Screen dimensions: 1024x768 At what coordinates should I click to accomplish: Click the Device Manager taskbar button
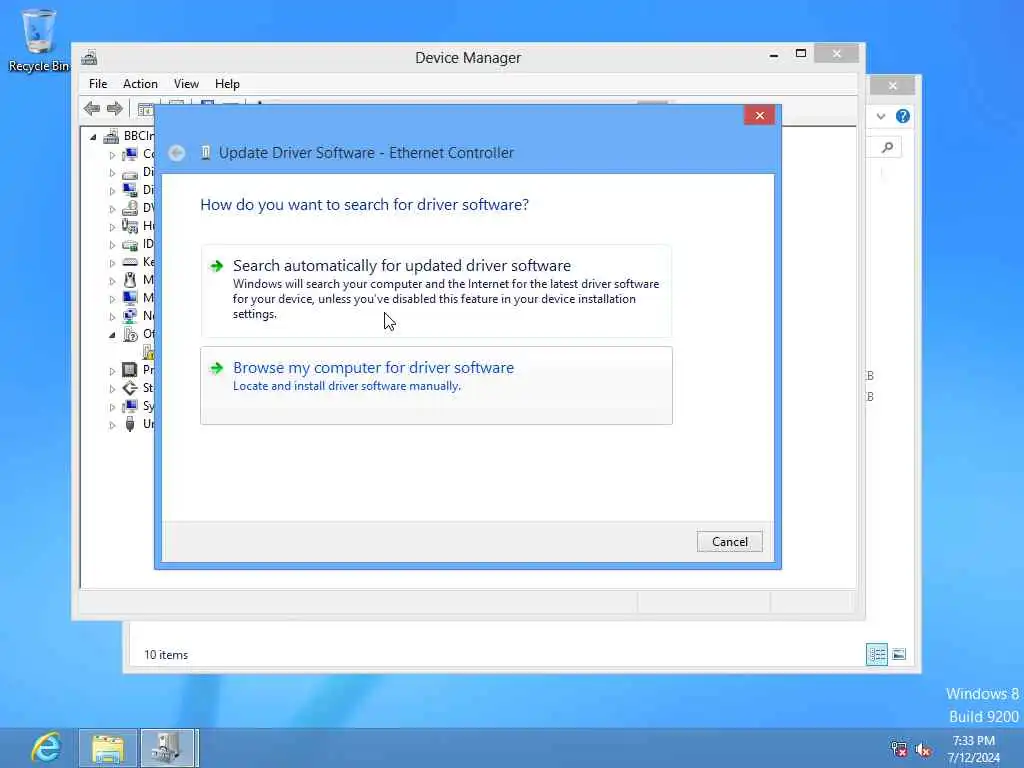point(167,748)
